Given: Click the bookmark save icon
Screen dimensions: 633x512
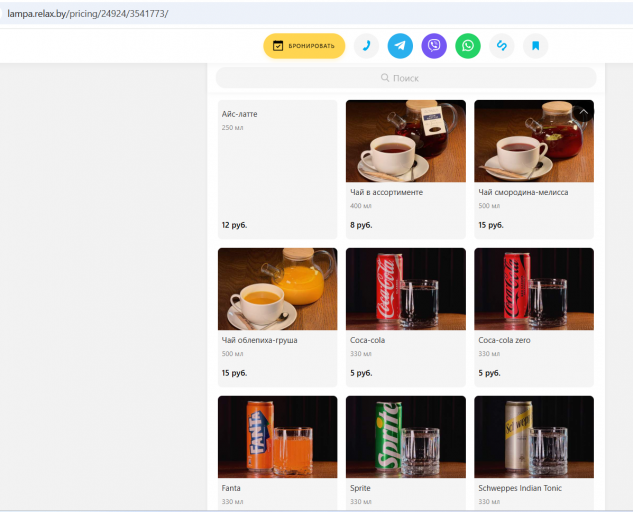Looking at the screenshot, I should (x=536, y=46).
